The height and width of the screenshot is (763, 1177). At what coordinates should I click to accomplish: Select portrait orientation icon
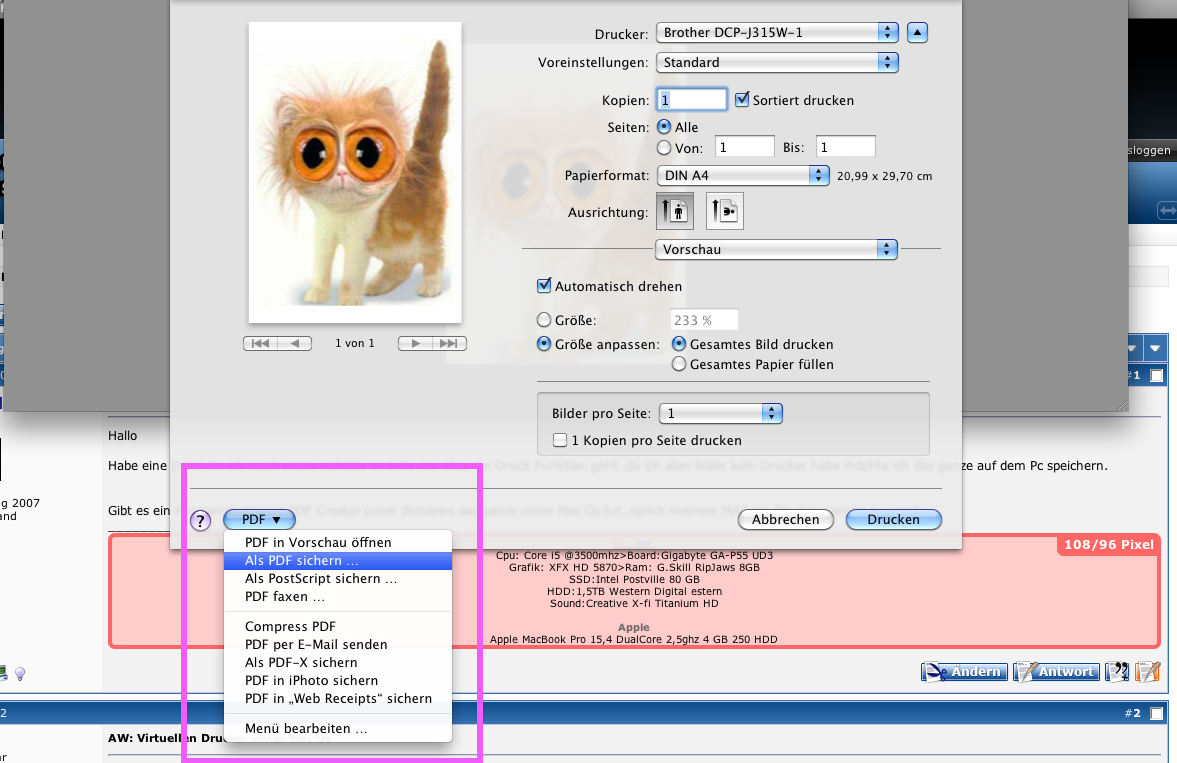[x=675, y=211]
